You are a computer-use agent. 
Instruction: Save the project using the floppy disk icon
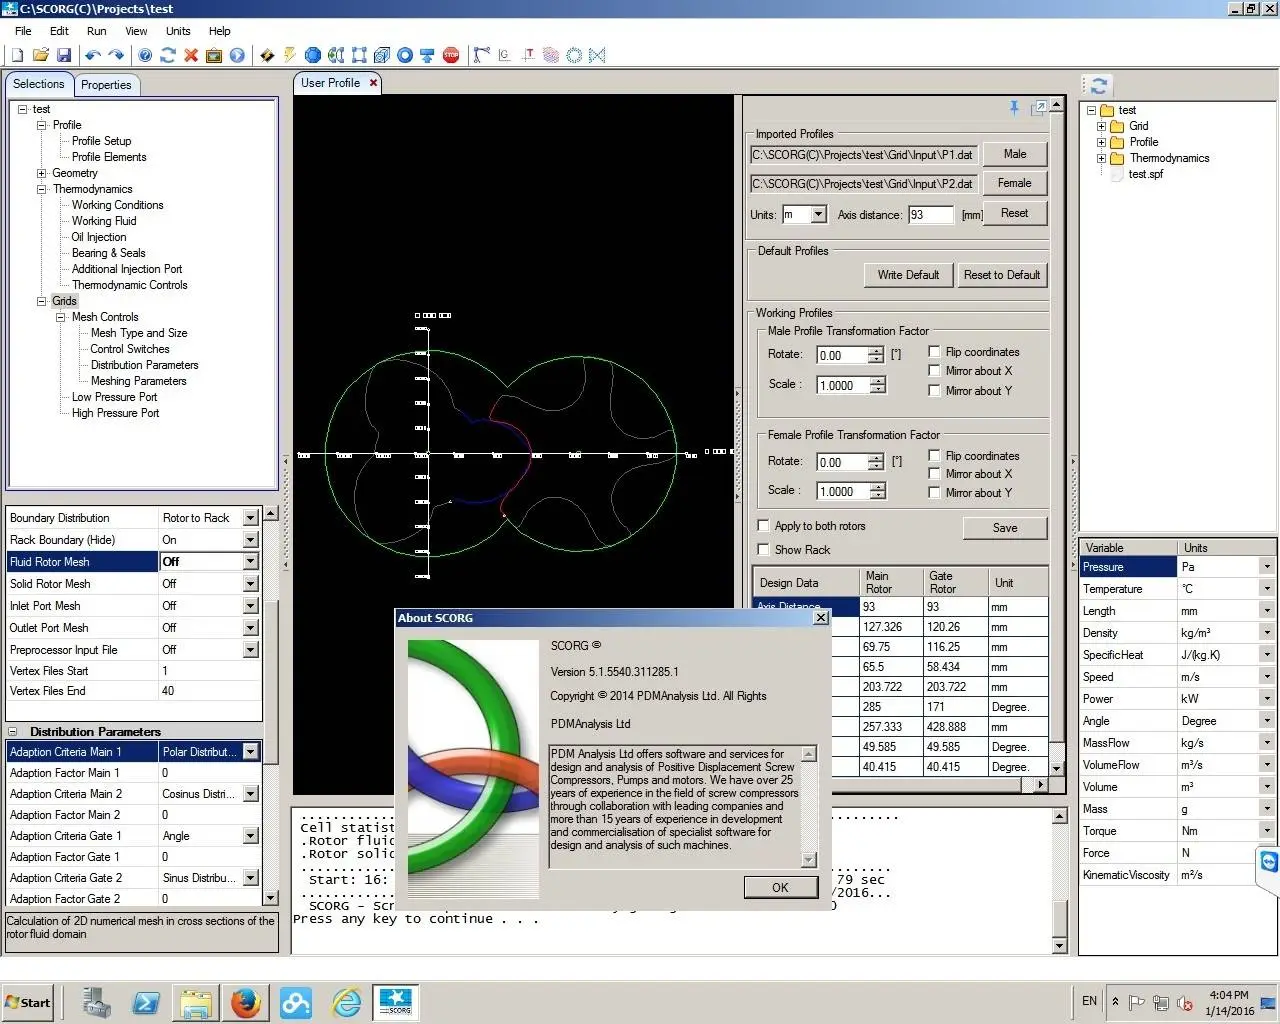64,55
